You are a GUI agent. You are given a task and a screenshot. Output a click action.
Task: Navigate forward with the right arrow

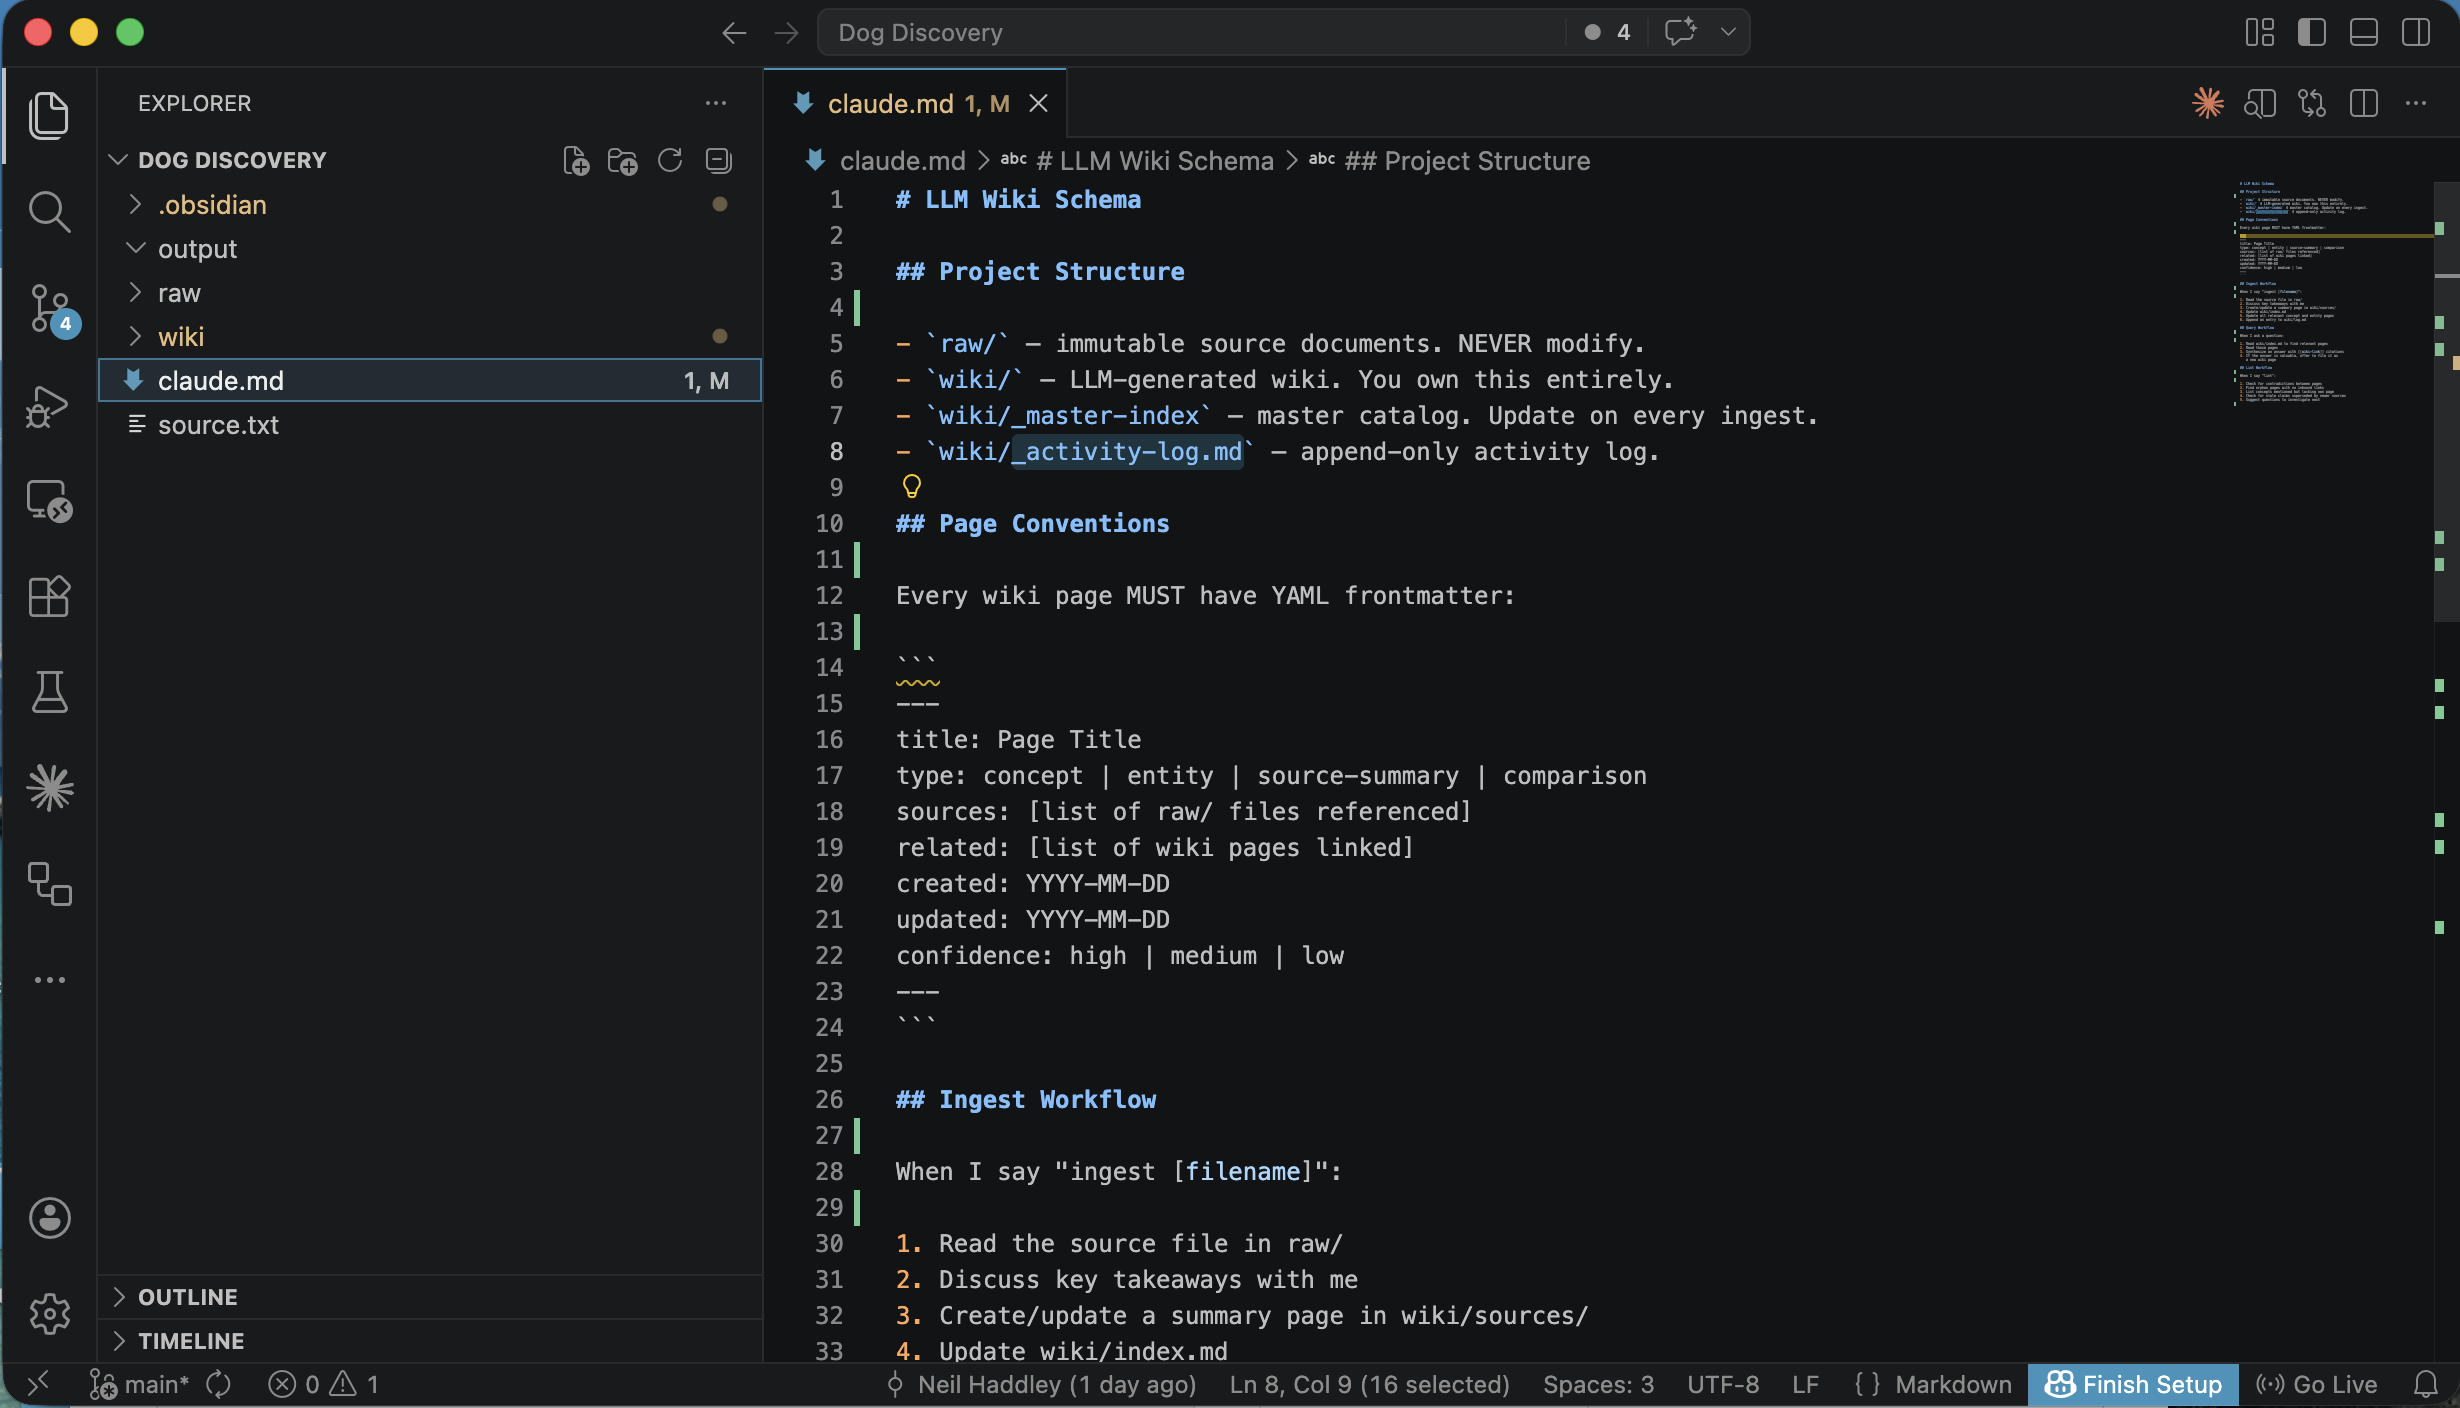click(787, 33)
